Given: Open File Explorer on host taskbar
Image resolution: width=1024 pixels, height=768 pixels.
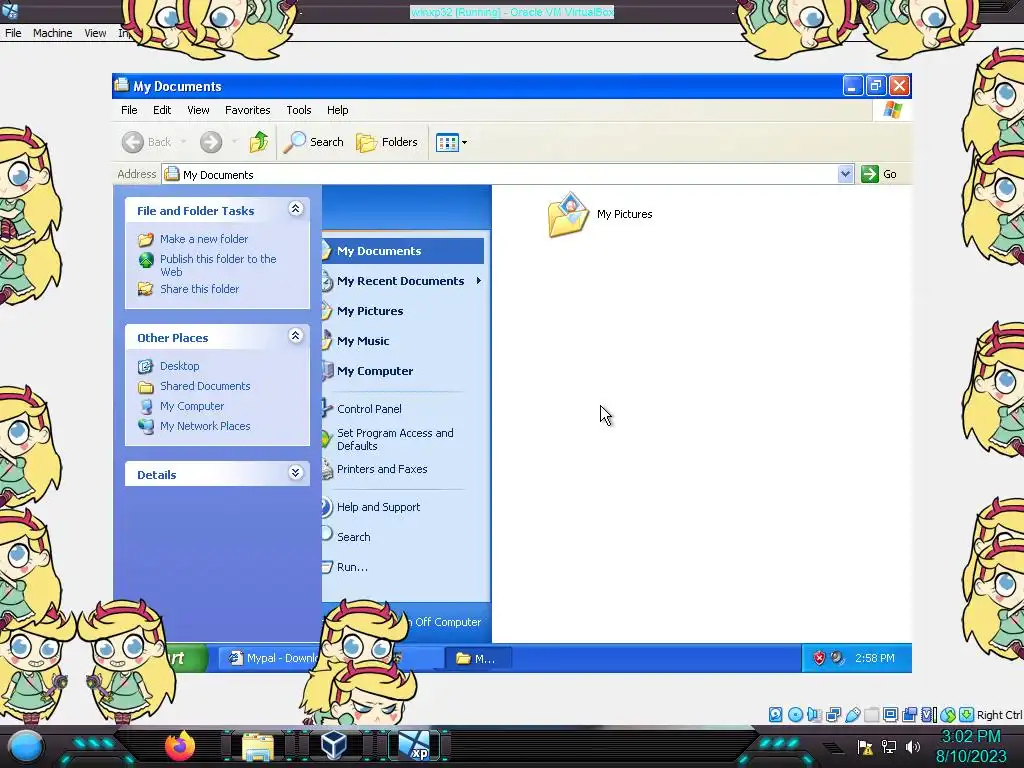Looking at the screenshot, I should click(258, 747).
